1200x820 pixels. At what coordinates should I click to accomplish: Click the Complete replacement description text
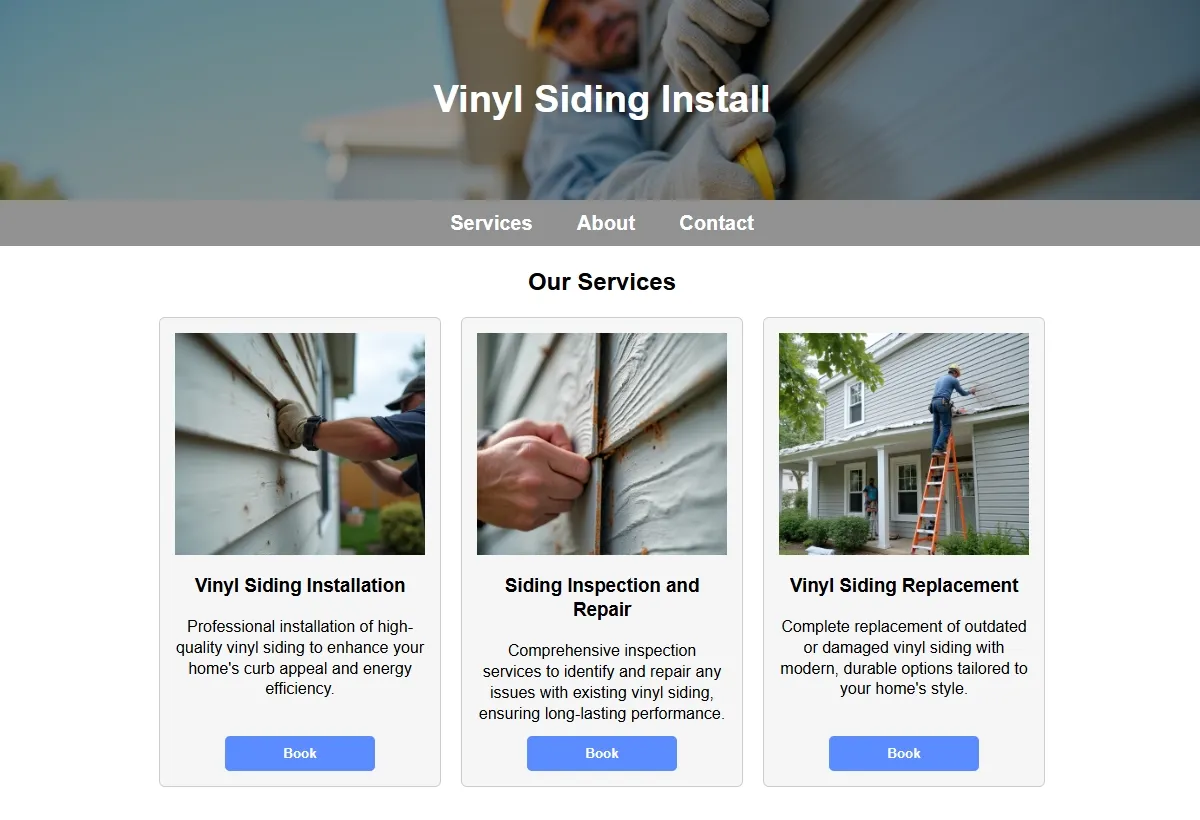[x=904, y=657]
